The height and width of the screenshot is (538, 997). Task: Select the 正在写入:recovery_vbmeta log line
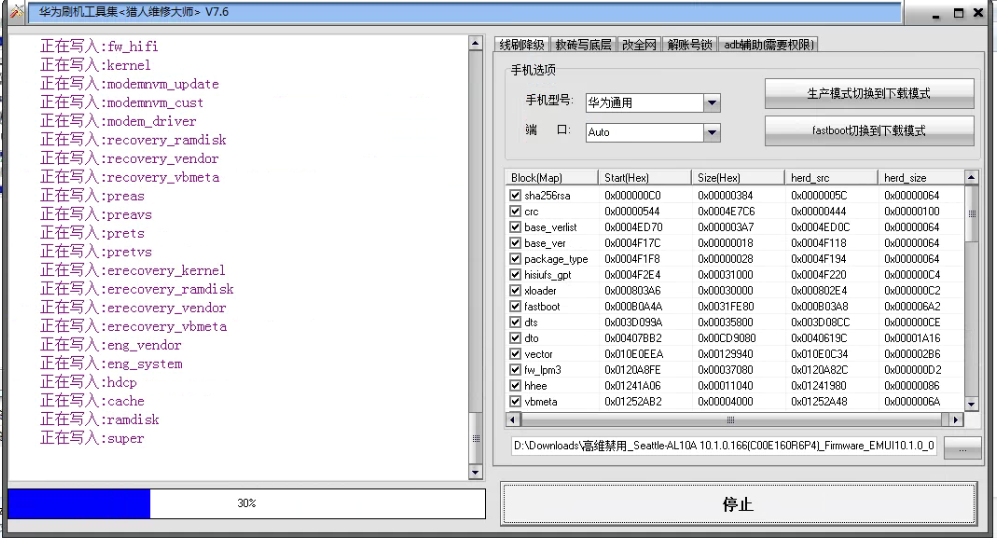click(130, 177)
